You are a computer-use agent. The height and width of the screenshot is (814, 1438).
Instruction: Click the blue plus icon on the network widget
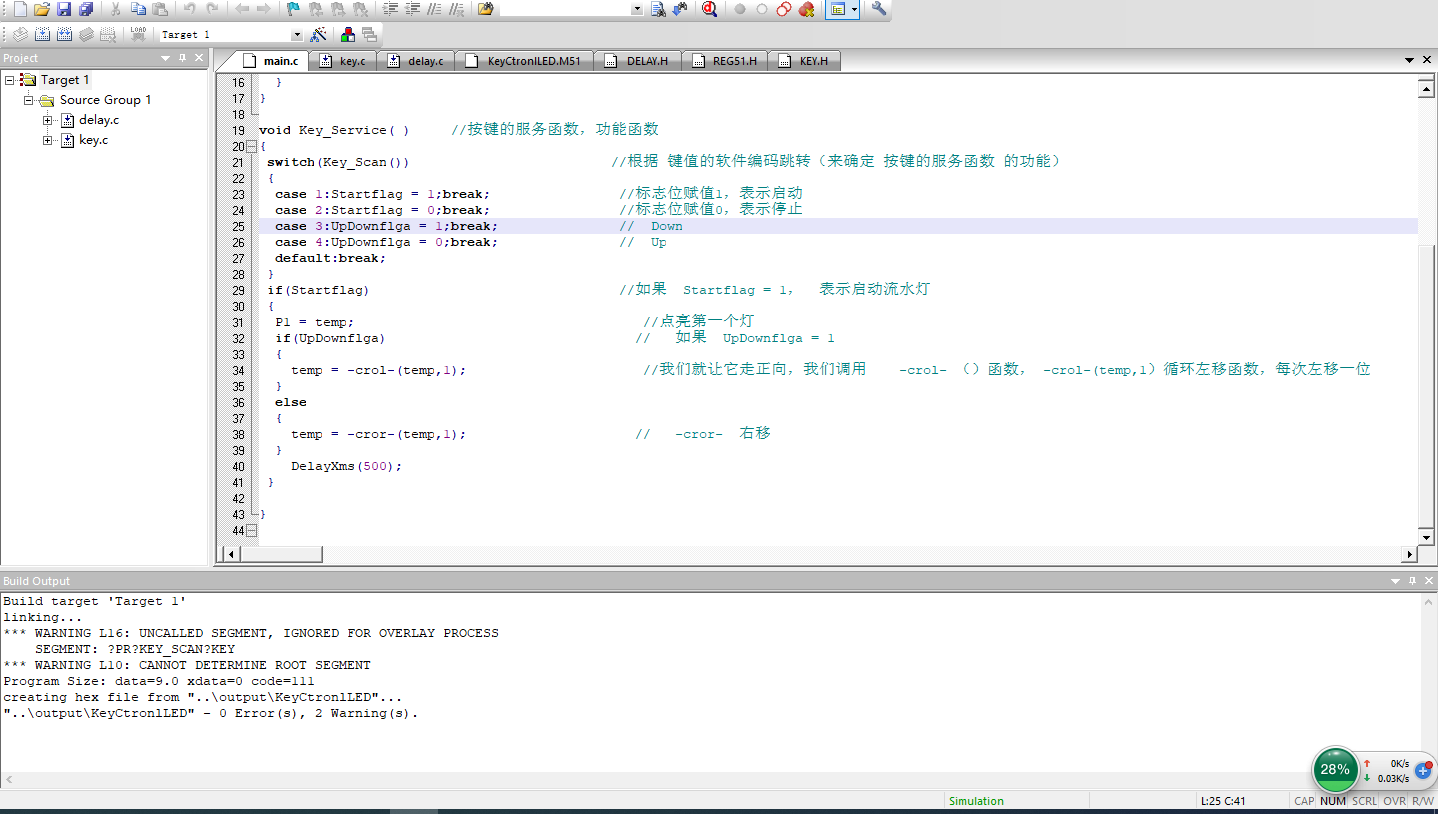pyautogui.click(x=1423, y=771)
